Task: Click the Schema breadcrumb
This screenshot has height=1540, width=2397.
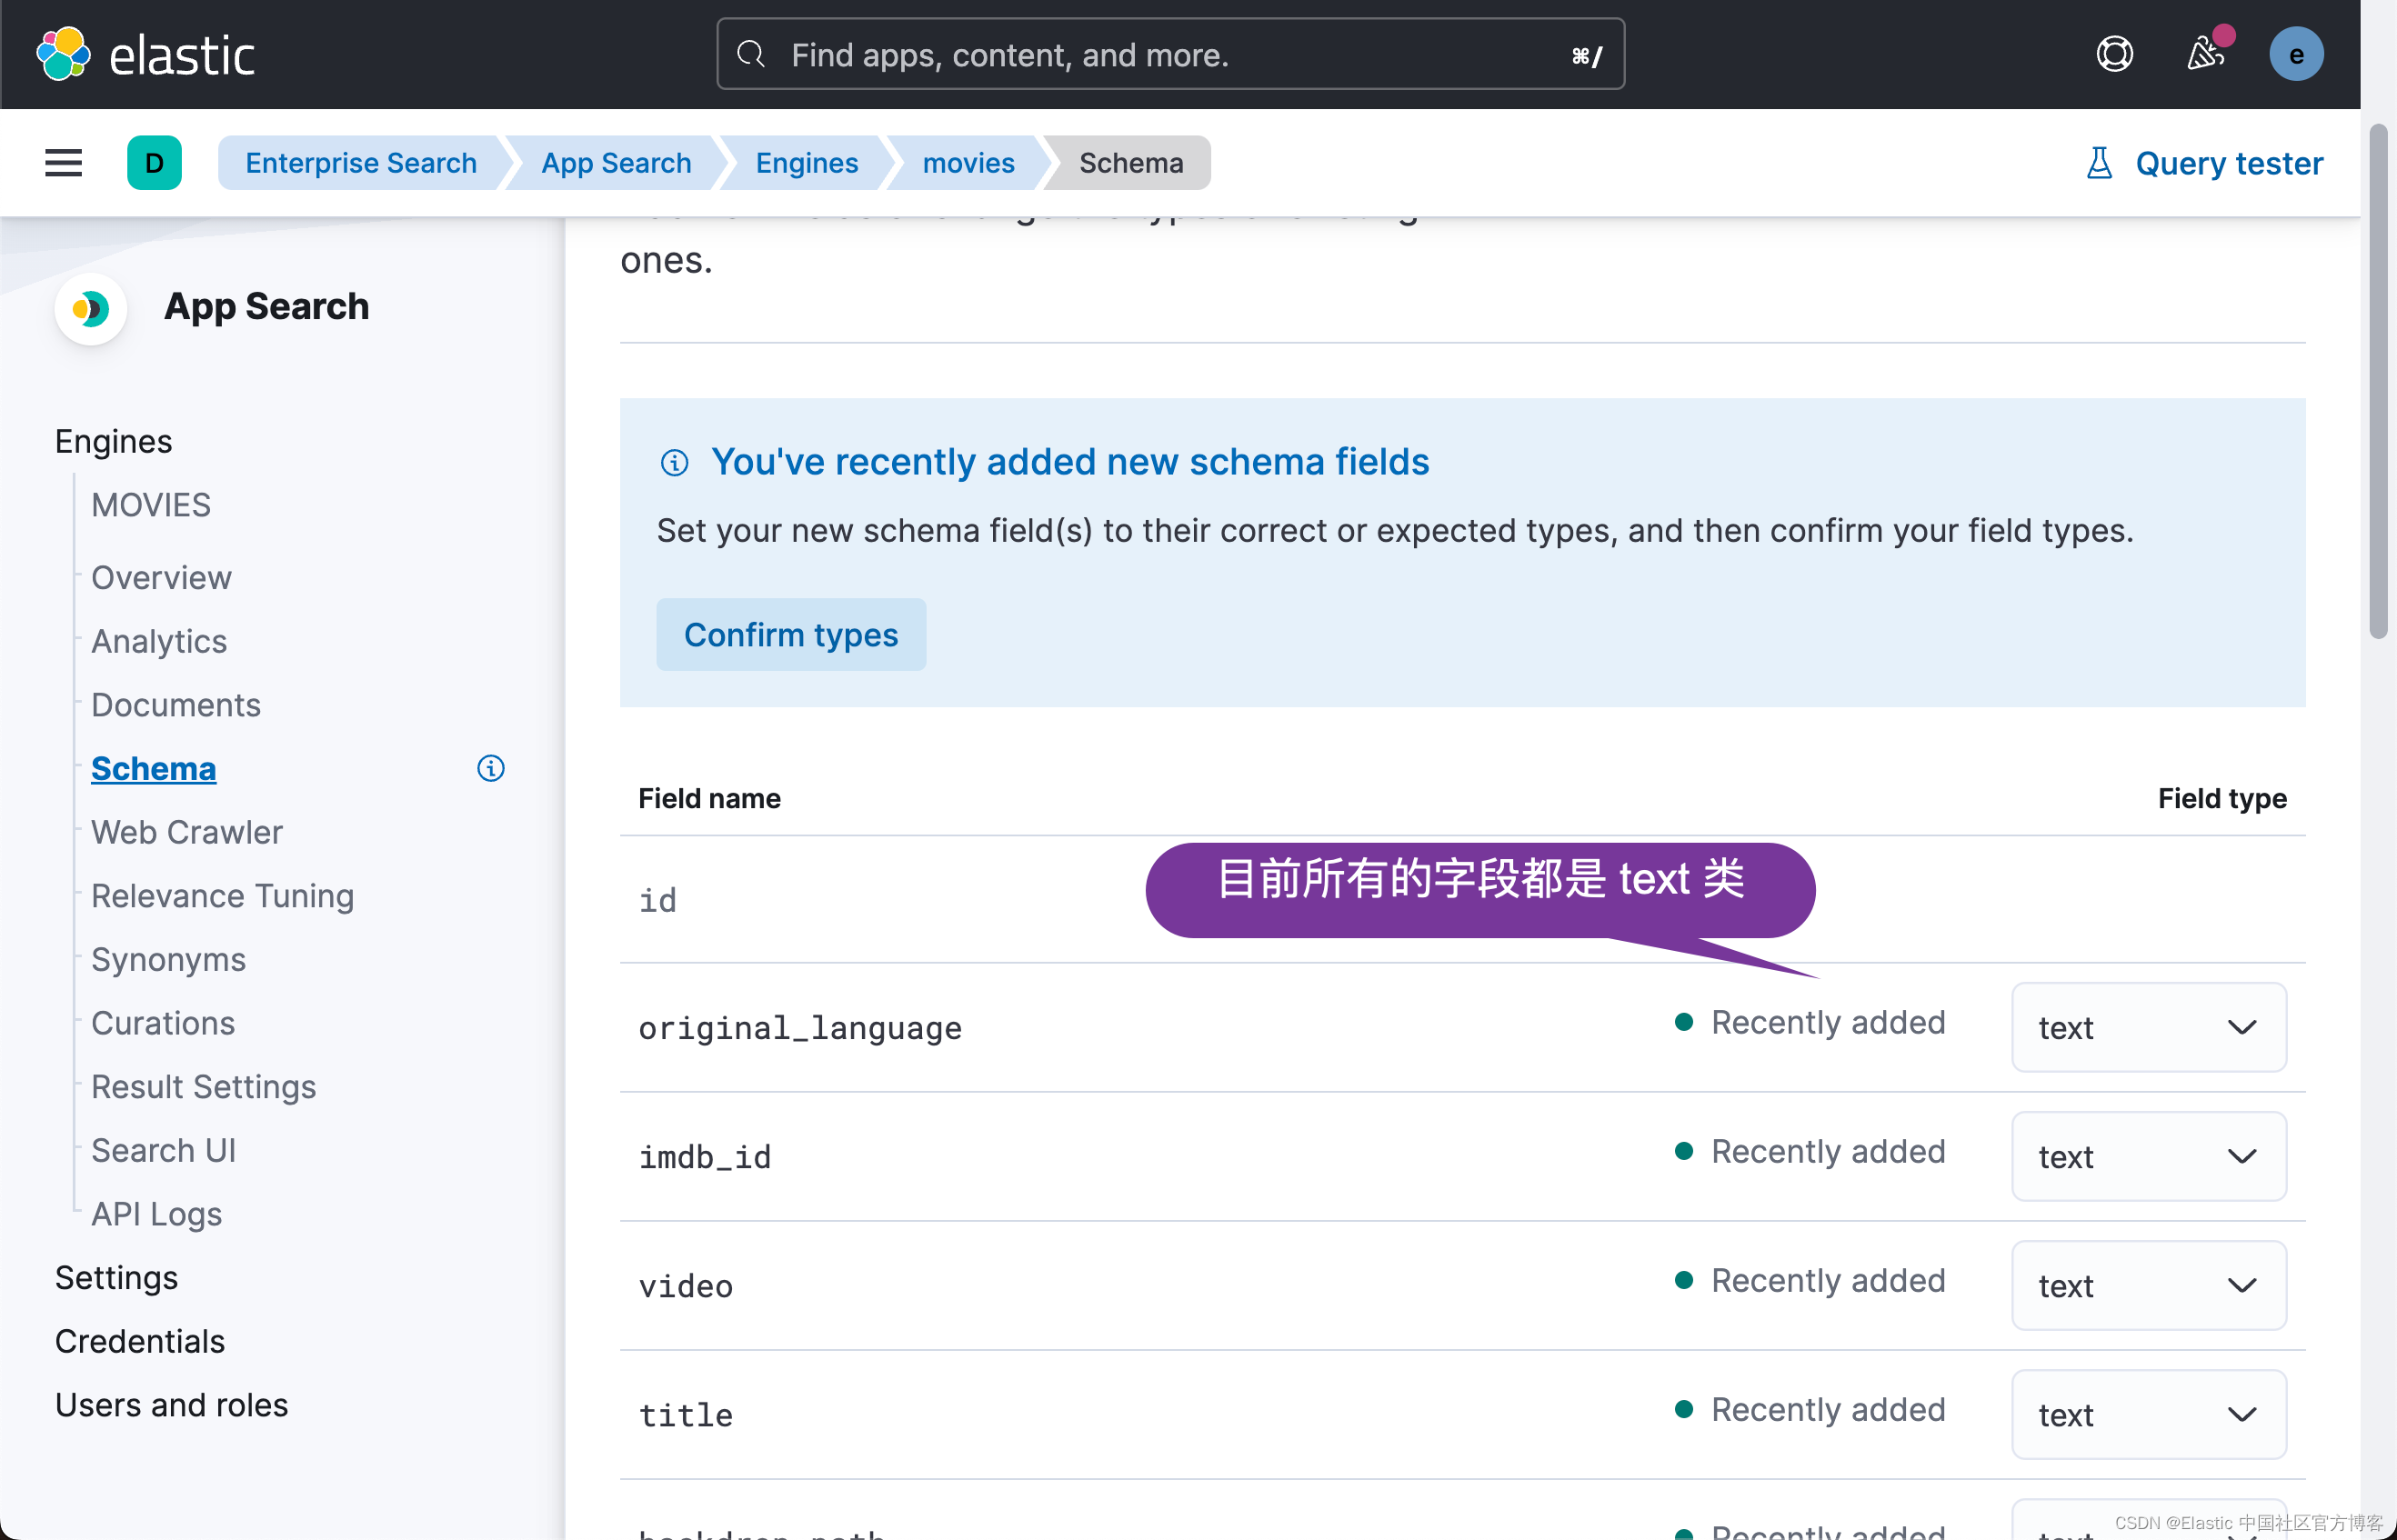Action: click(1131, 163)
